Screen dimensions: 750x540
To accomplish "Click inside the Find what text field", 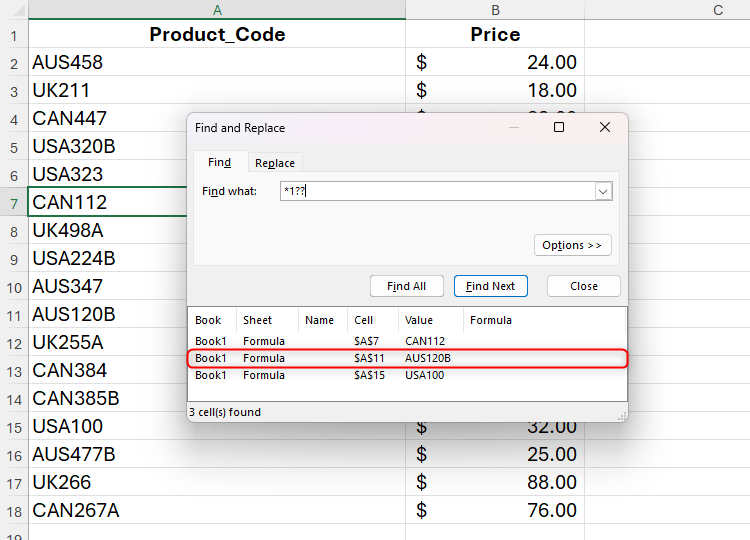I will pyautogui.click(x=435, y=191).
